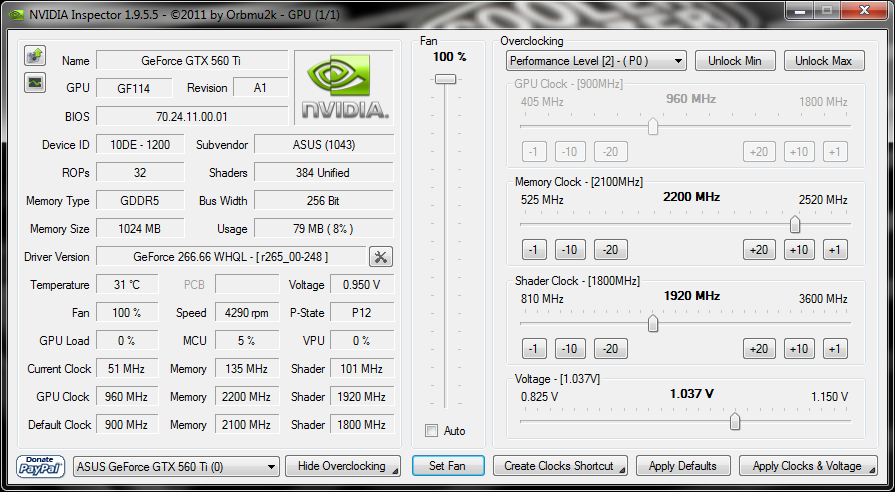Image resolution: width=895 pixels, height=492 pixels.
Task: Open driver profile settings wrench icon
Action: click(x=381, y=257)
